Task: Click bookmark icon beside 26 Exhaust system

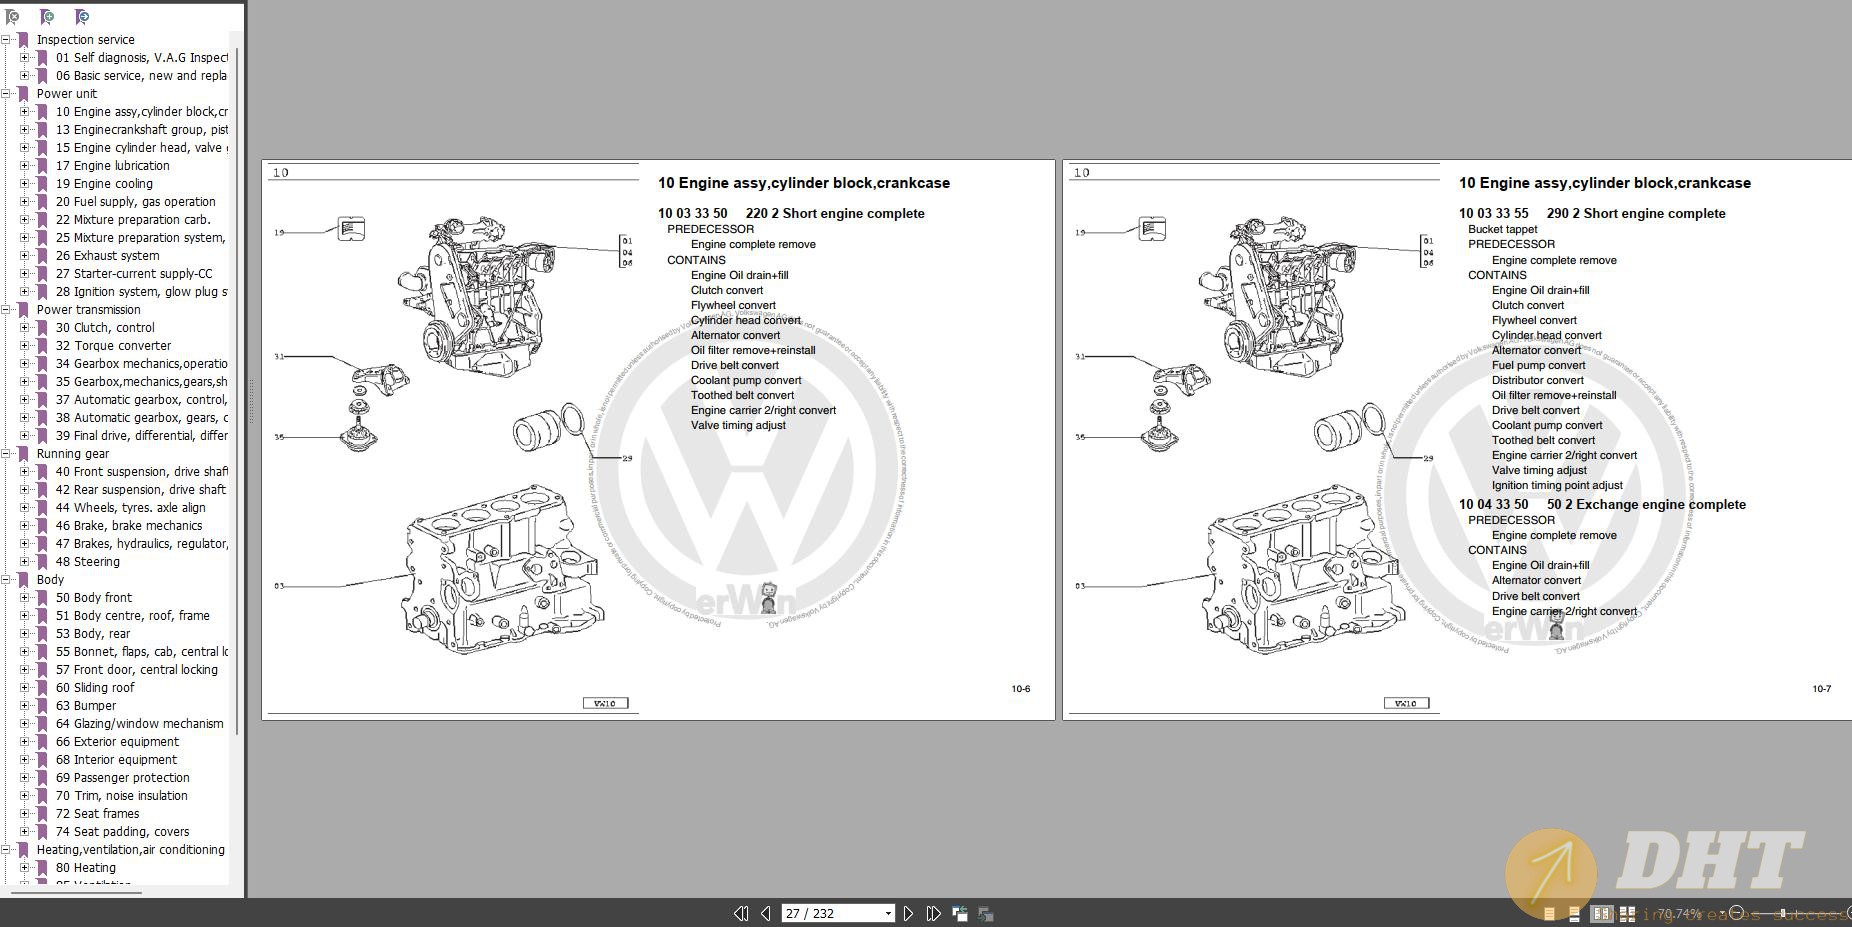Action: click(x=42, y=256)
